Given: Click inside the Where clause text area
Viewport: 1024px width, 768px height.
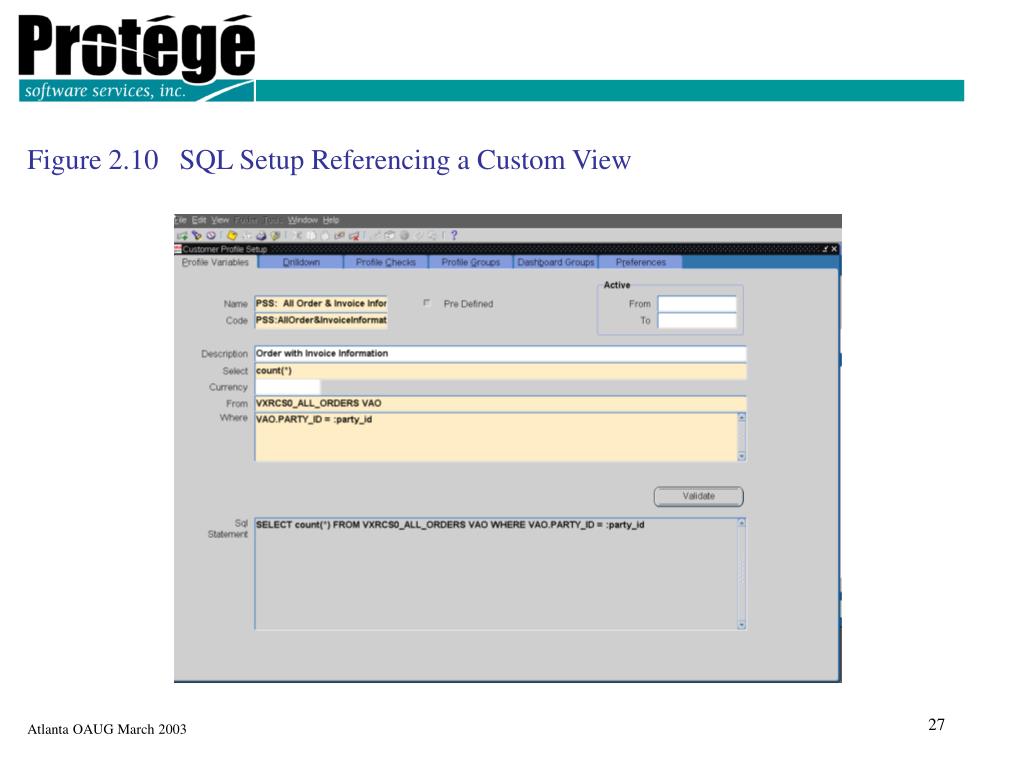Looking at the screenshot, I should click(496, 437).
